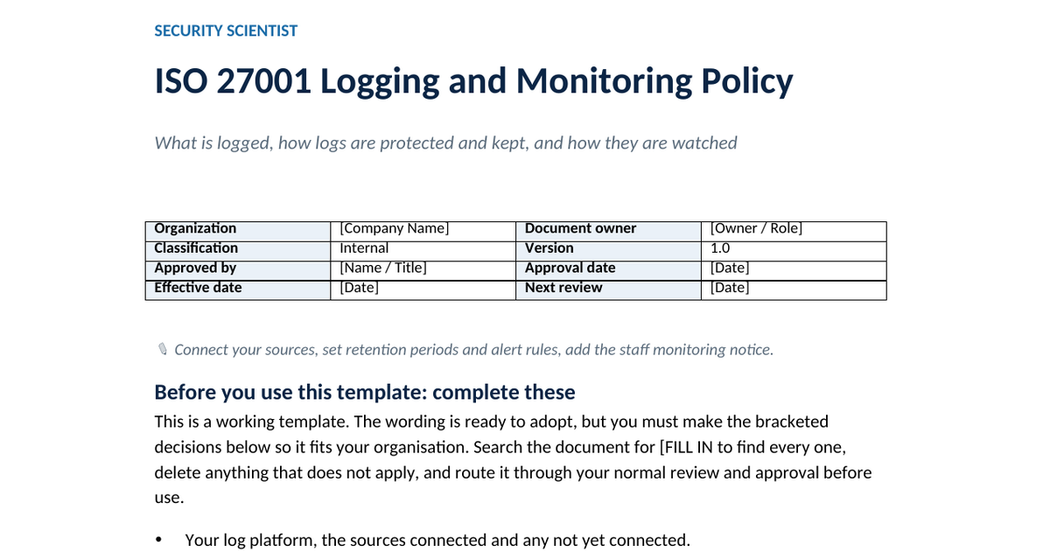
Task: Click the Connect your sources italic instruction line
Action: pos(473,349)
